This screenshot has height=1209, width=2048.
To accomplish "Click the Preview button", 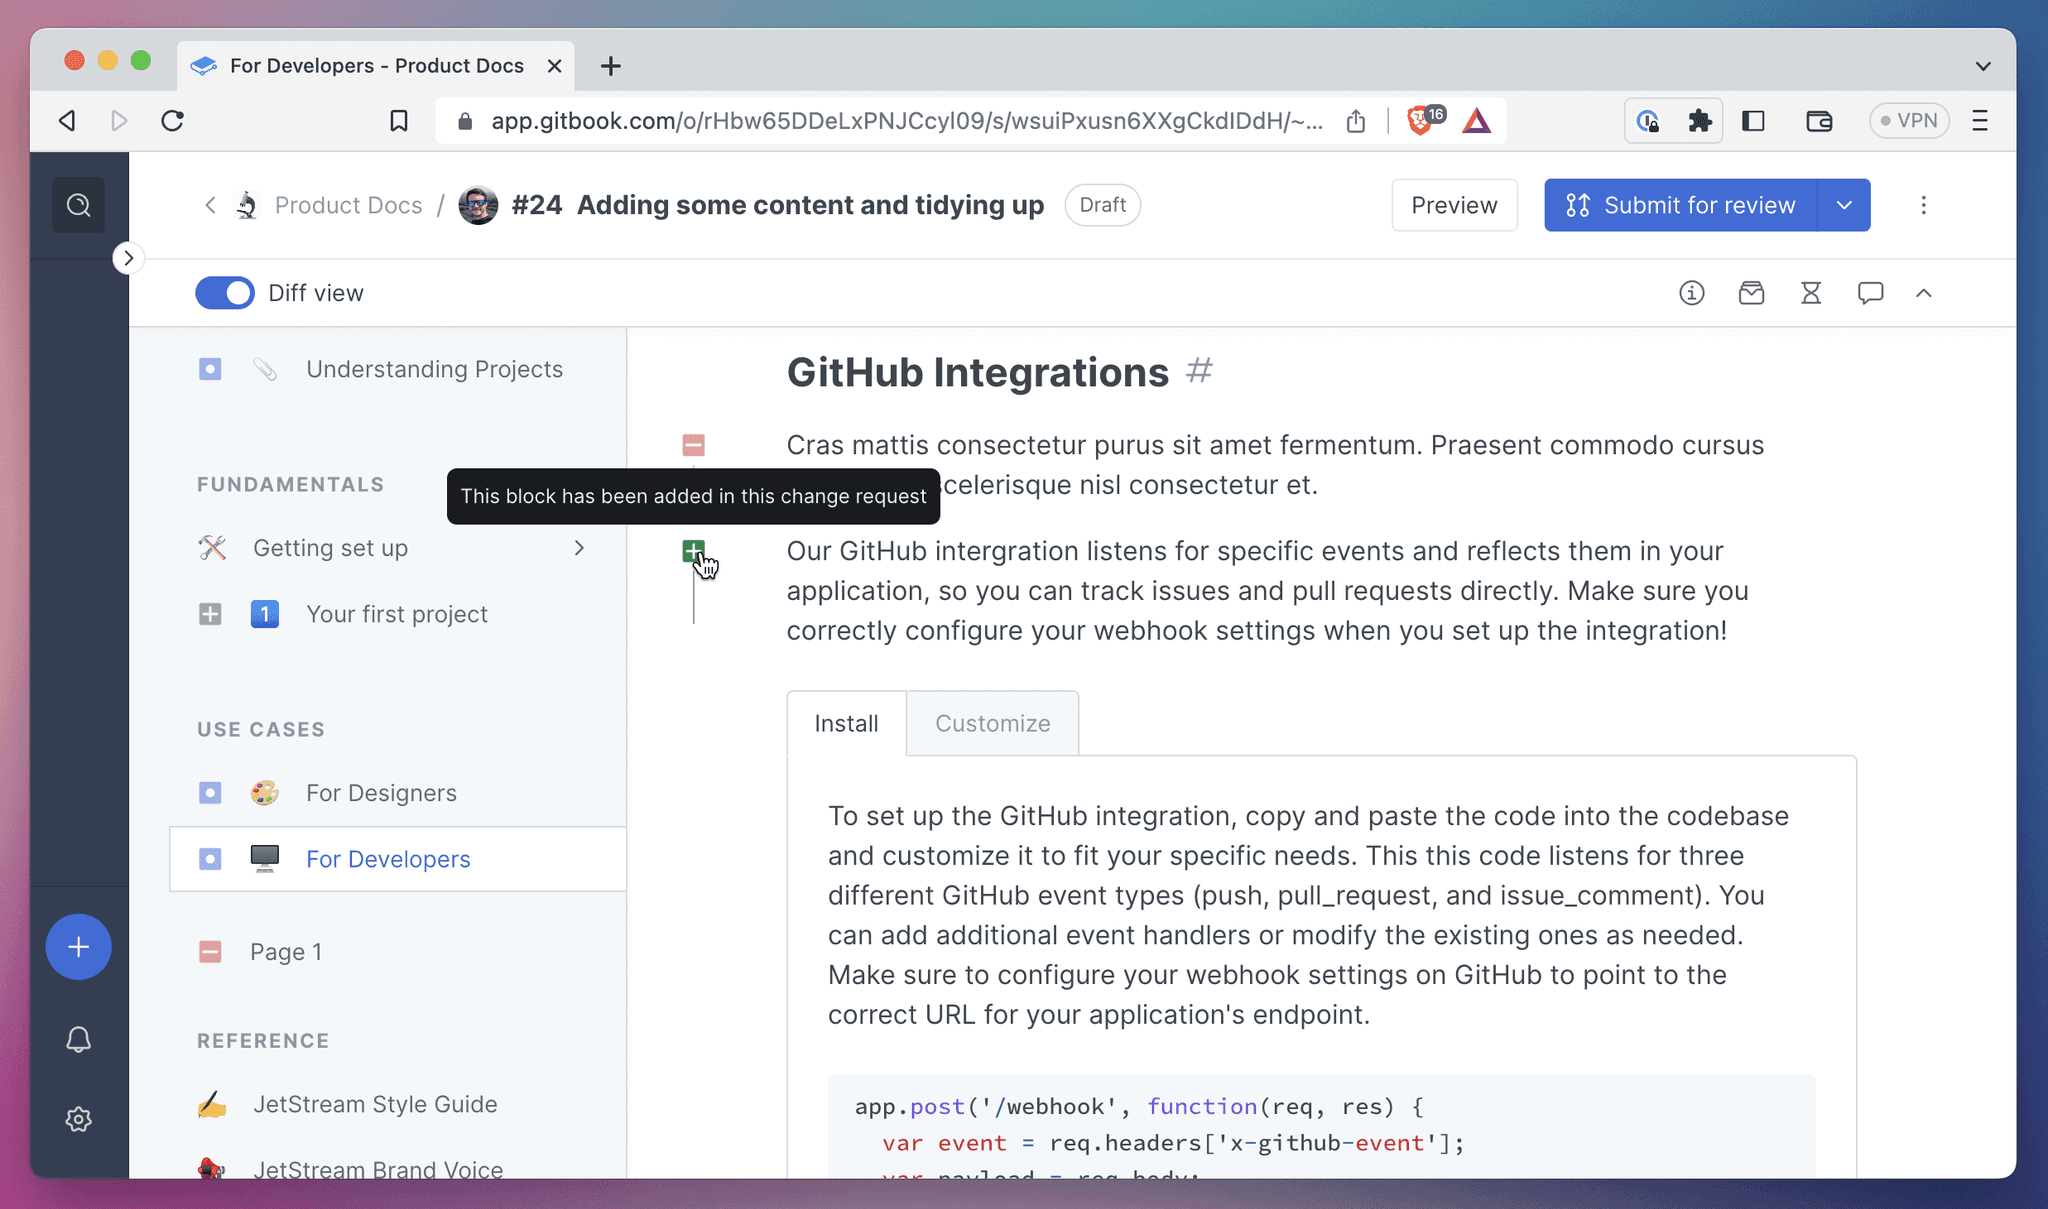I will click(x=1454, y=204).
